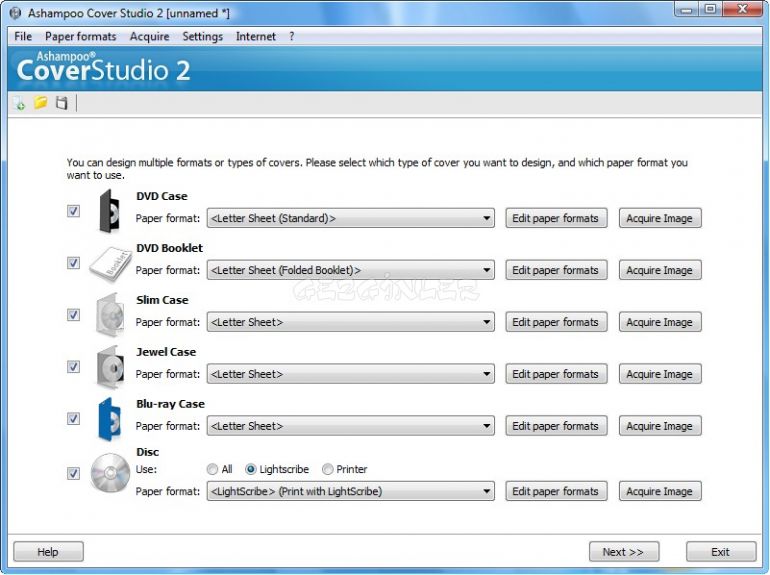Click the Blu-ray Case icon
The image size is (770, 575).
coord(109,419)
